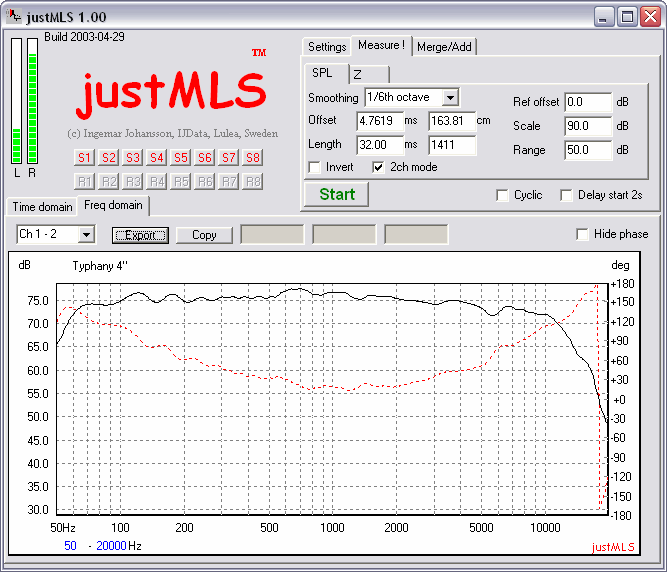Click the disabled R1 recall button
The height and width of the screenshot is (572, 667).
tap(84, 182)
